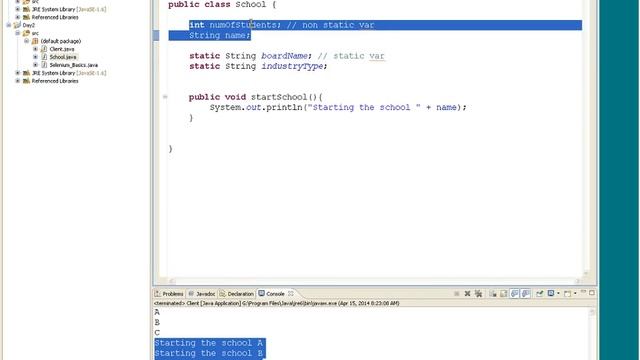Collapse the startSchool method fold marker

[165, 97]
